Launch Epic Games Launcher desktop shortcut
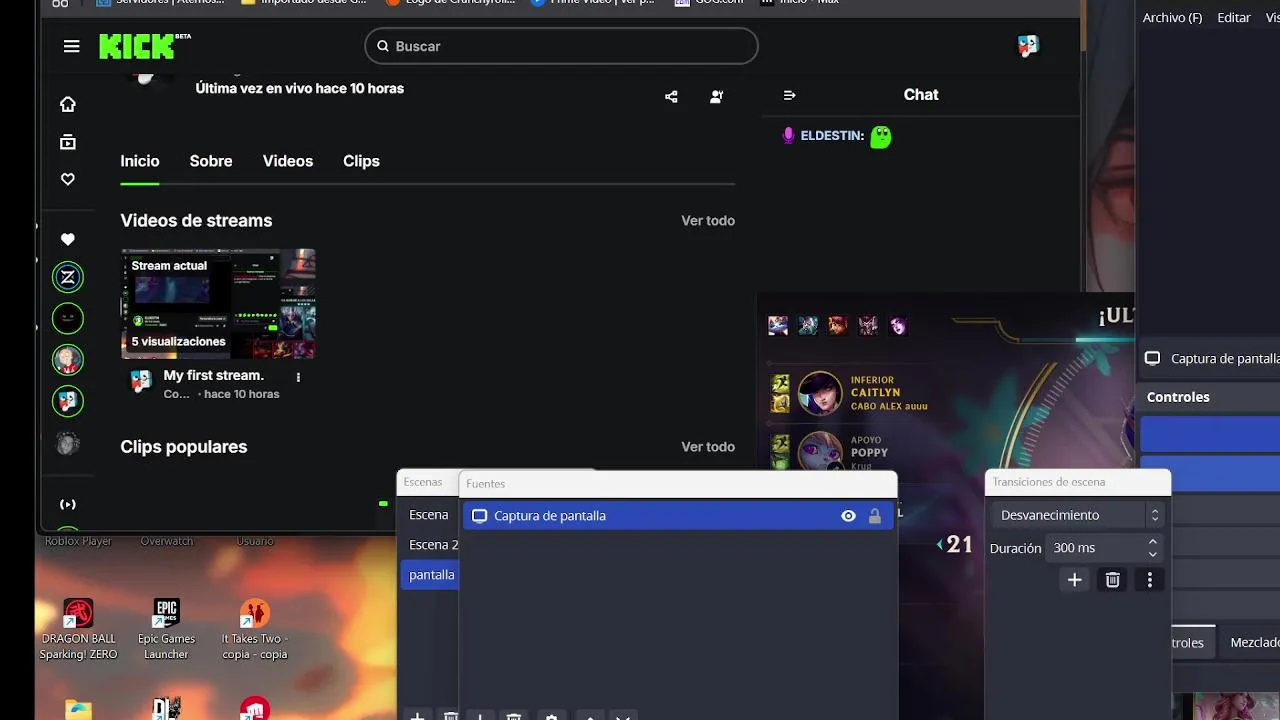 pos(166,629)
